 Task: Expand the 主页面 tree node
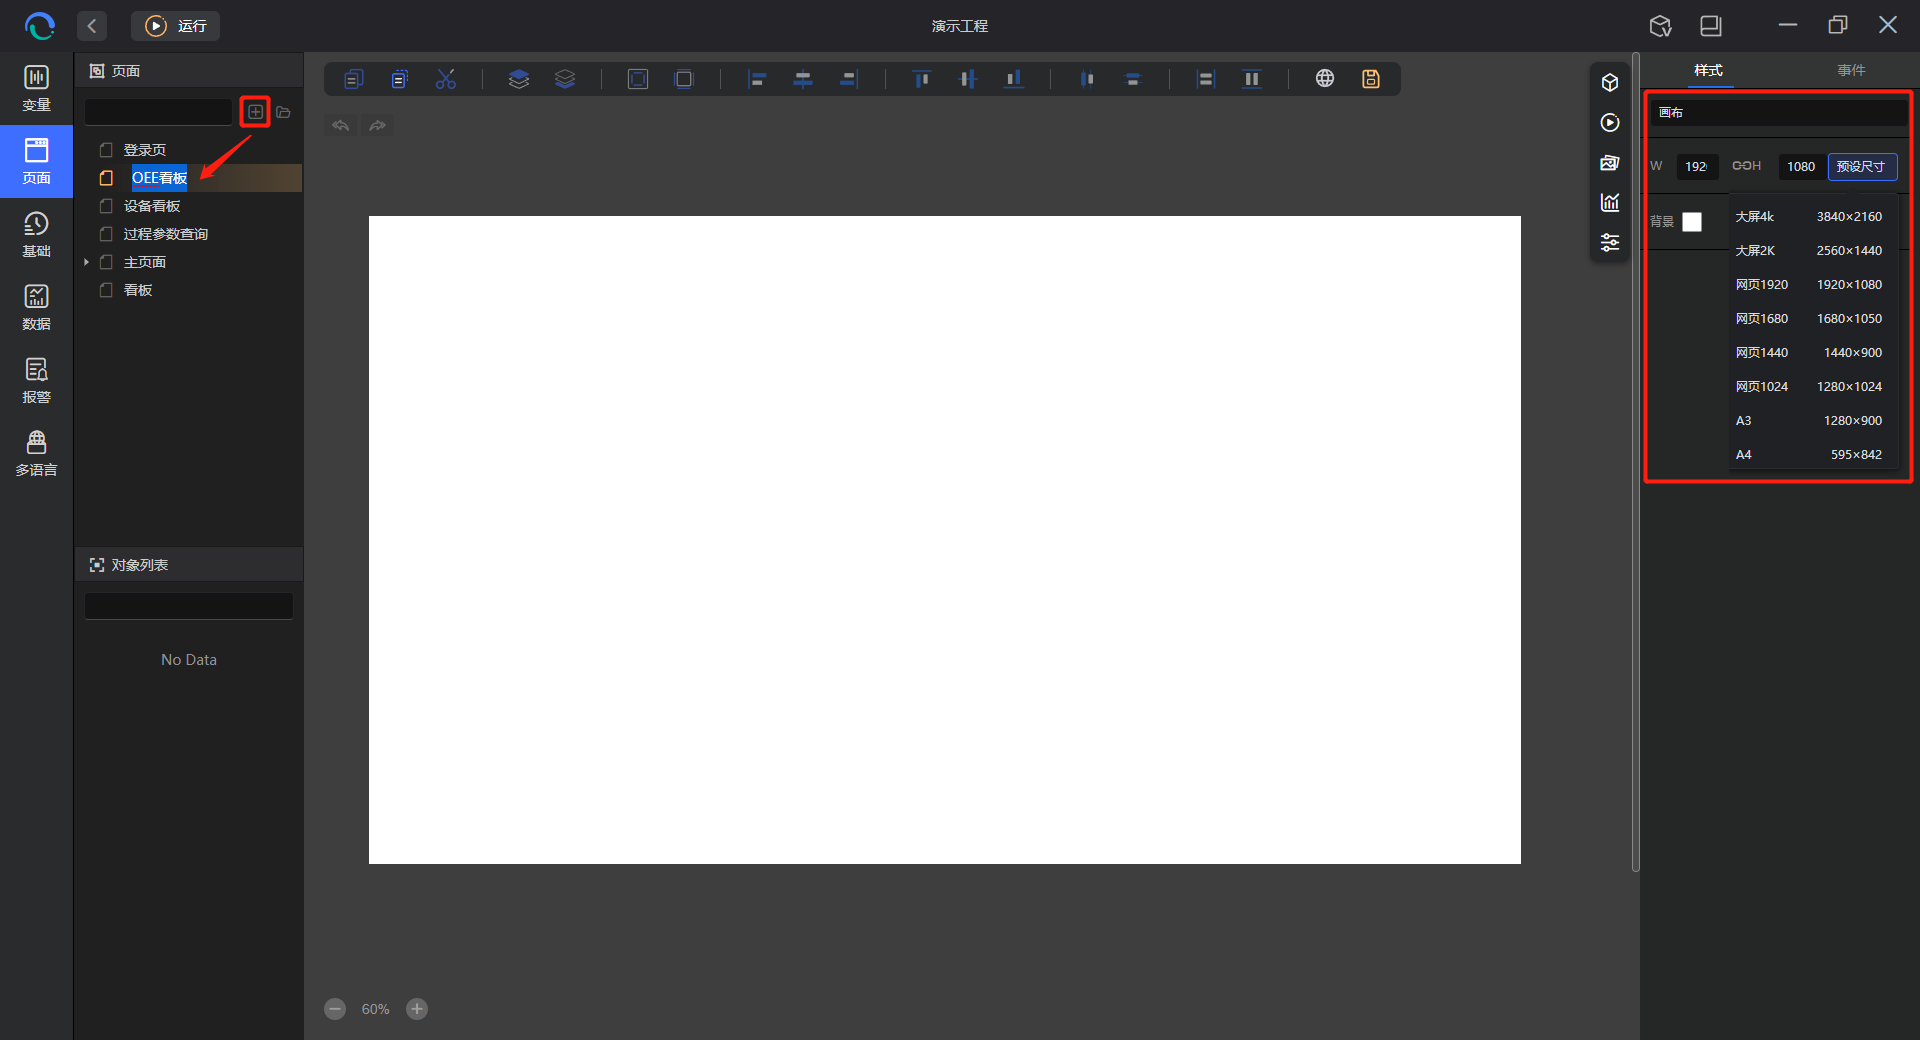pyautogui.click(x=87, y=262)
